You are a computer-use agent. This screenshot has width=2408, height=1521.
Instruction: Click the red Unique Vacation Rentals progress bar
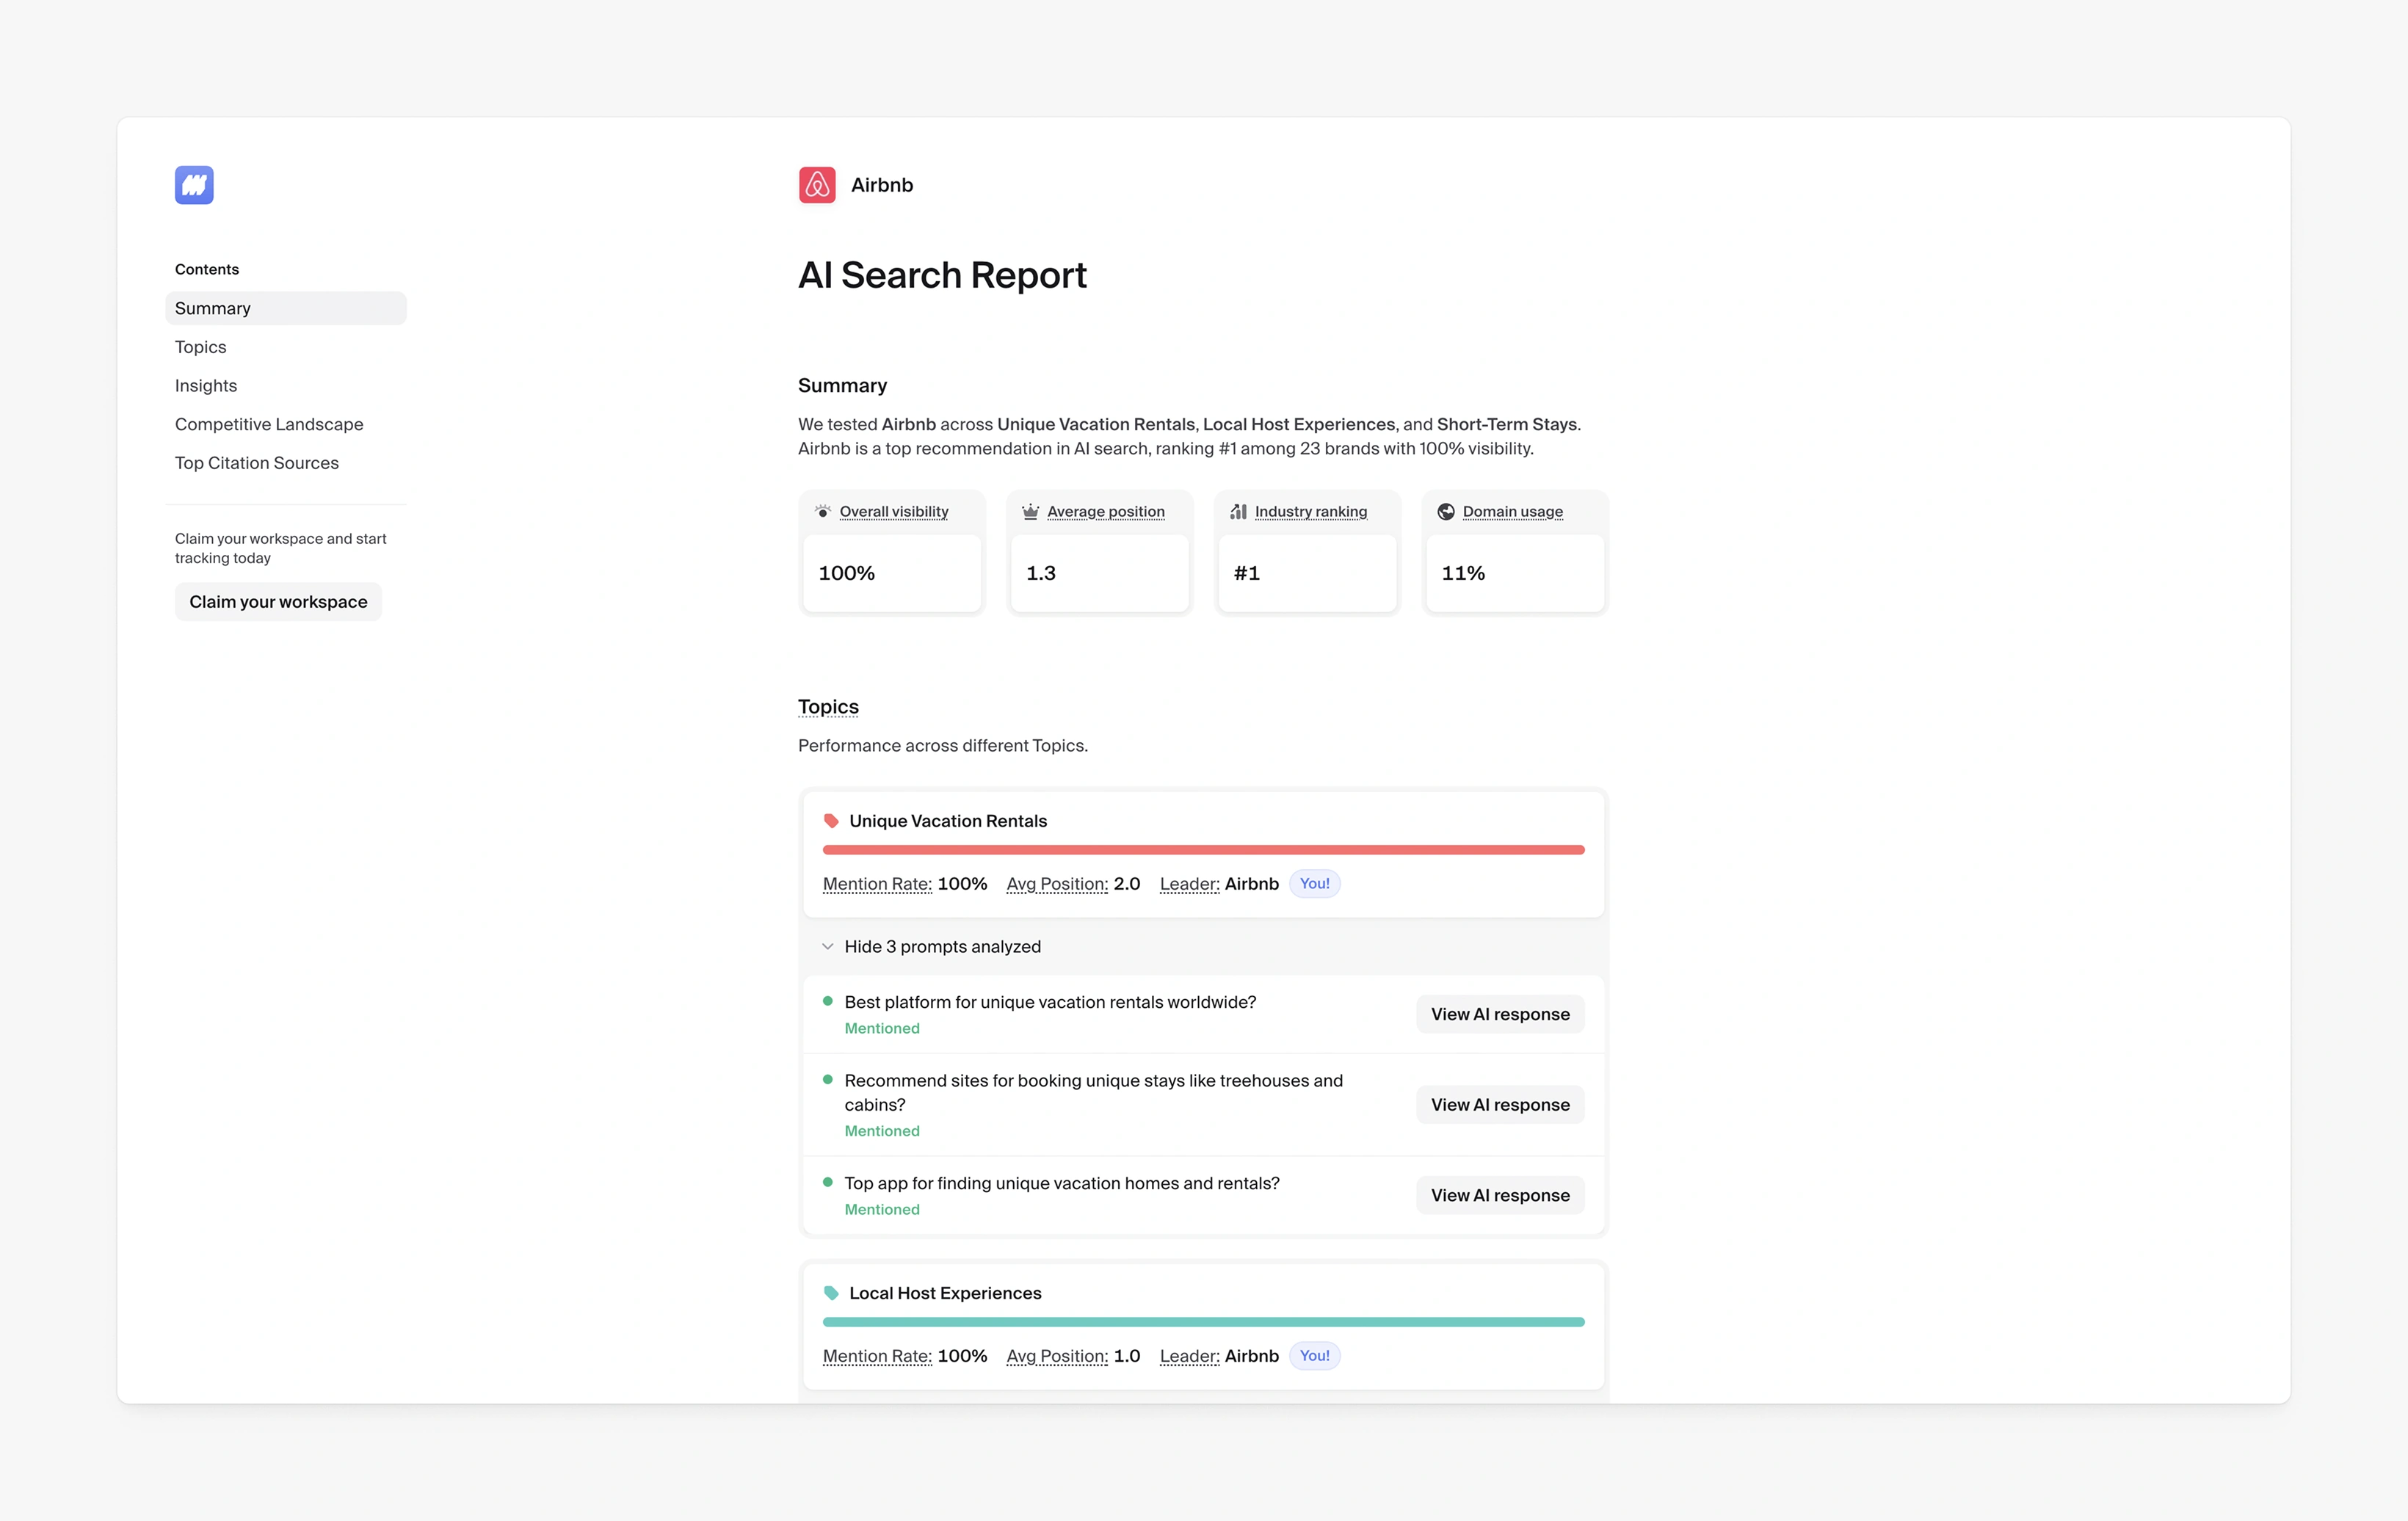click(x=1204, y=850)
